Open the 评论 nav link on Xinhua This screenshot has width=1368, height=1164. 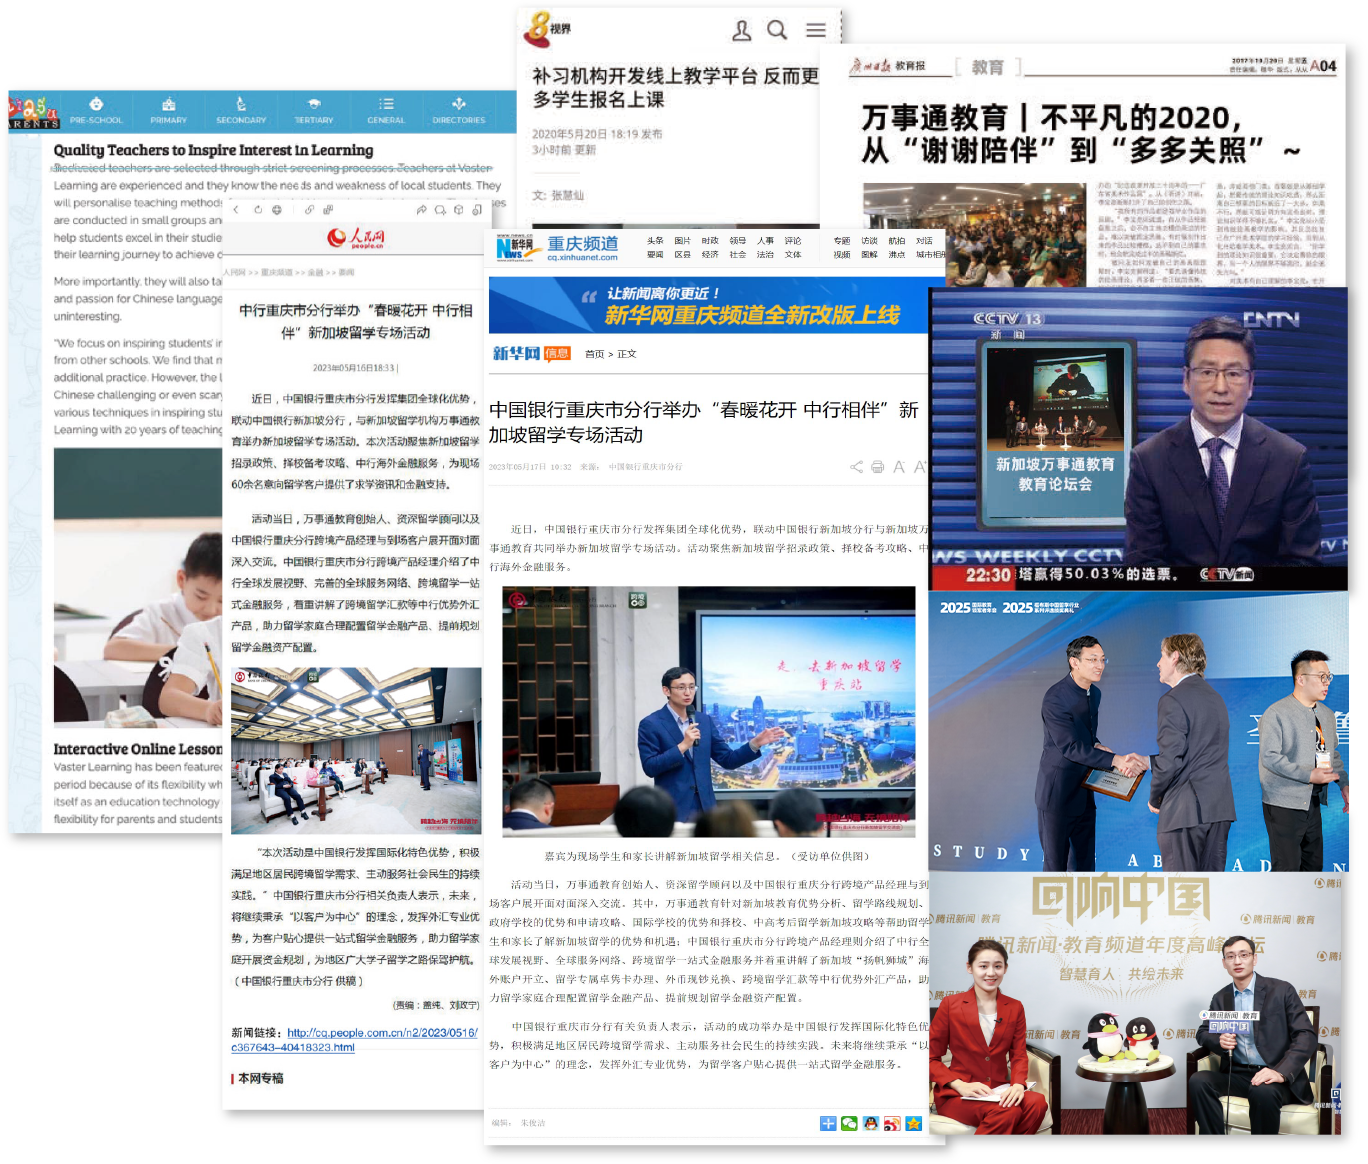(x=793, y=241)
